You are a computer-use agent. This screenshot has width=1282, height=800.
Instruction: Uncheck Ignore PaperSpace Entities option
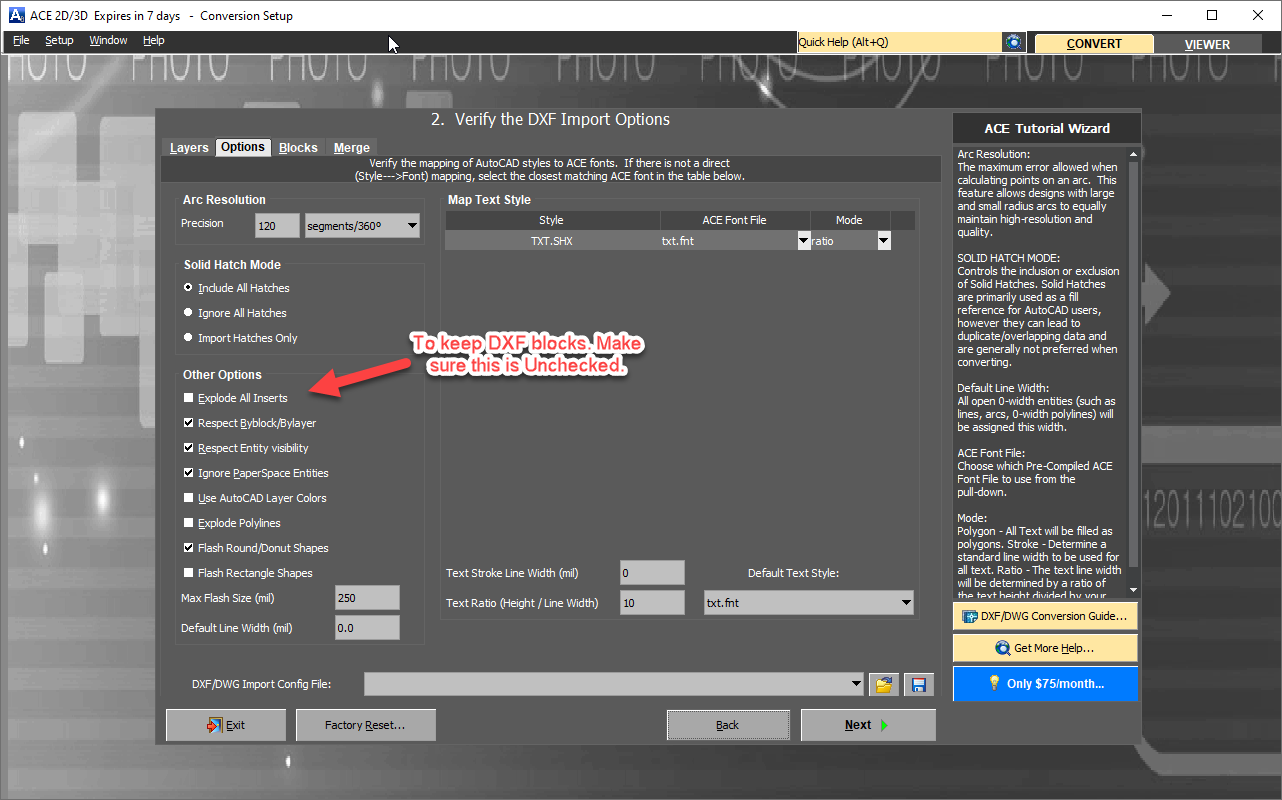pyautogui.click(x=189, y=473)
